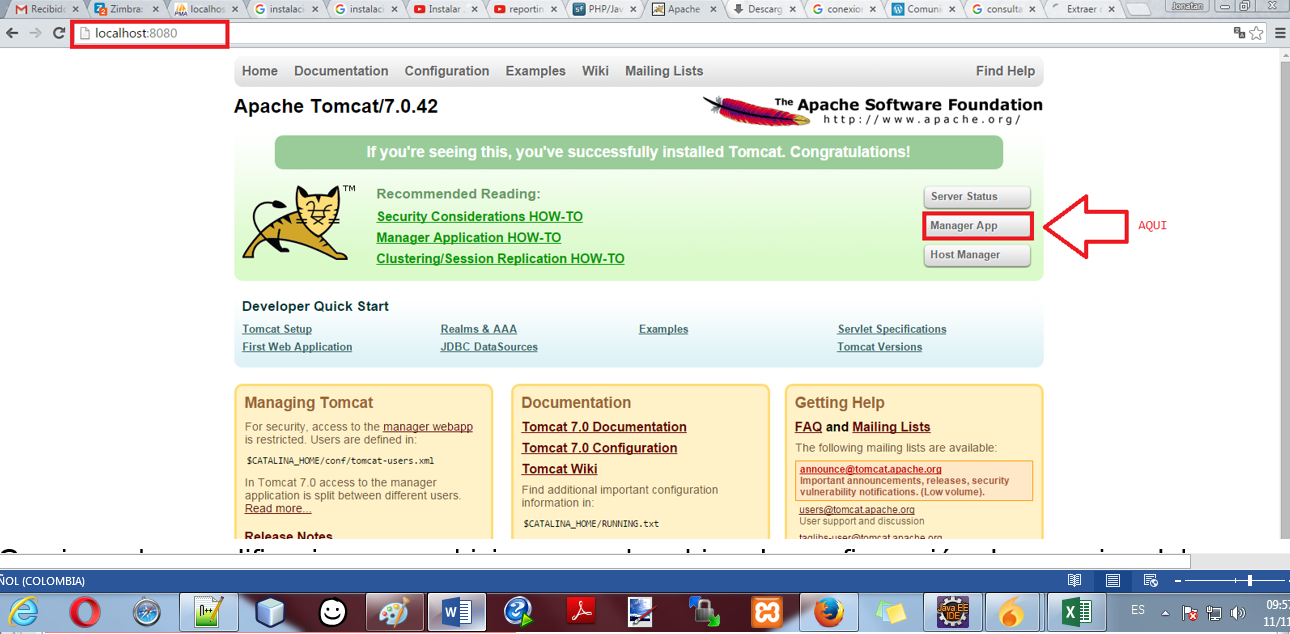Open Paint palette icon in taskbar
This screenshot has width=1290, height=634.
pos(394,612)
